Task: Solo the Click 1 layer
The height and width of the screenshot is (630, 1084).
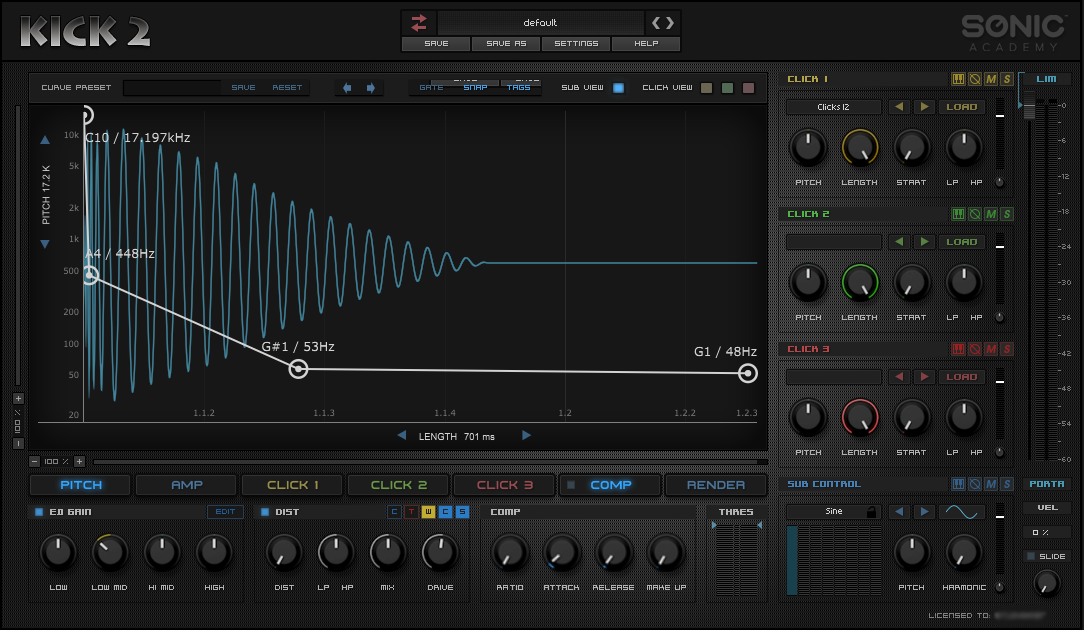Action: tap(1007, 80)
